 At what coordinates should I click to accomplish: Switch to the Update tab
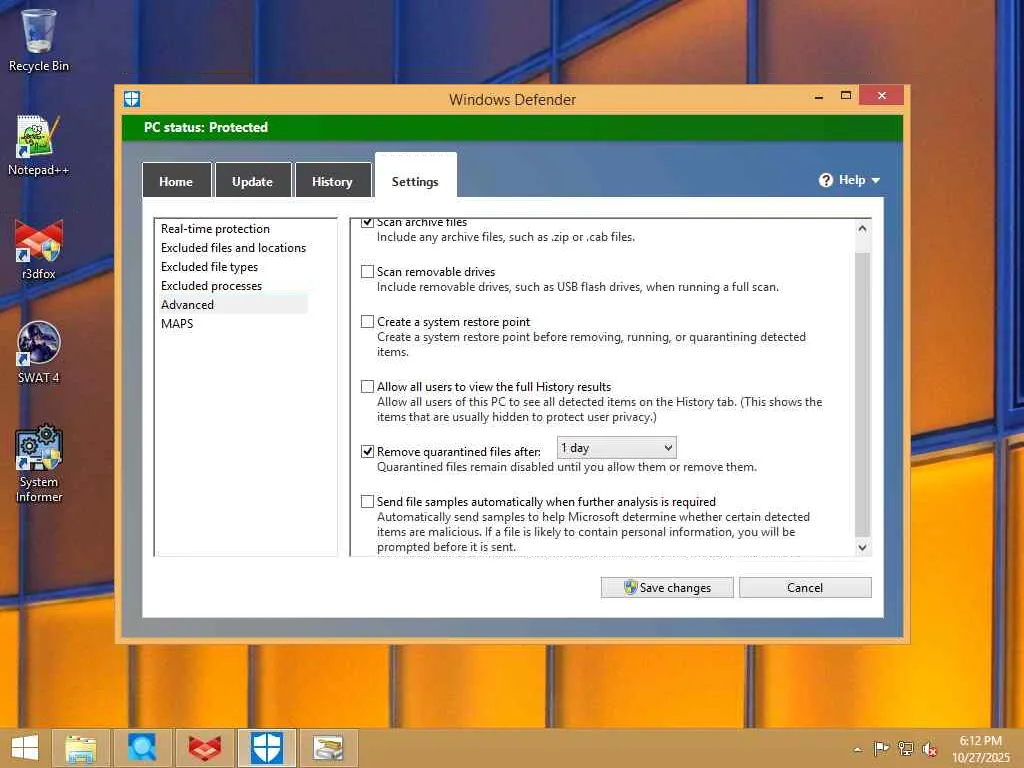(252, 181)
